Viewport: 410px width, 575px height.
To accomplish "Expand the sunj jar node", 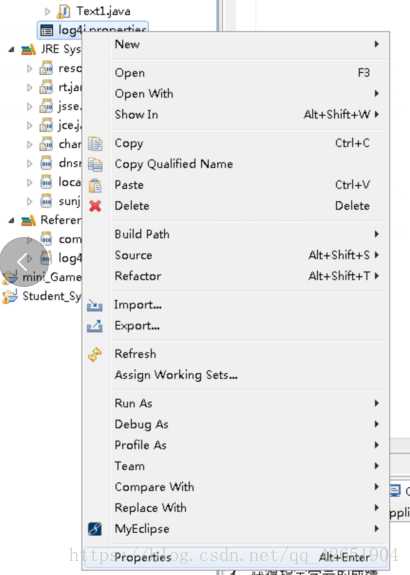I will (x=29, y=201).
